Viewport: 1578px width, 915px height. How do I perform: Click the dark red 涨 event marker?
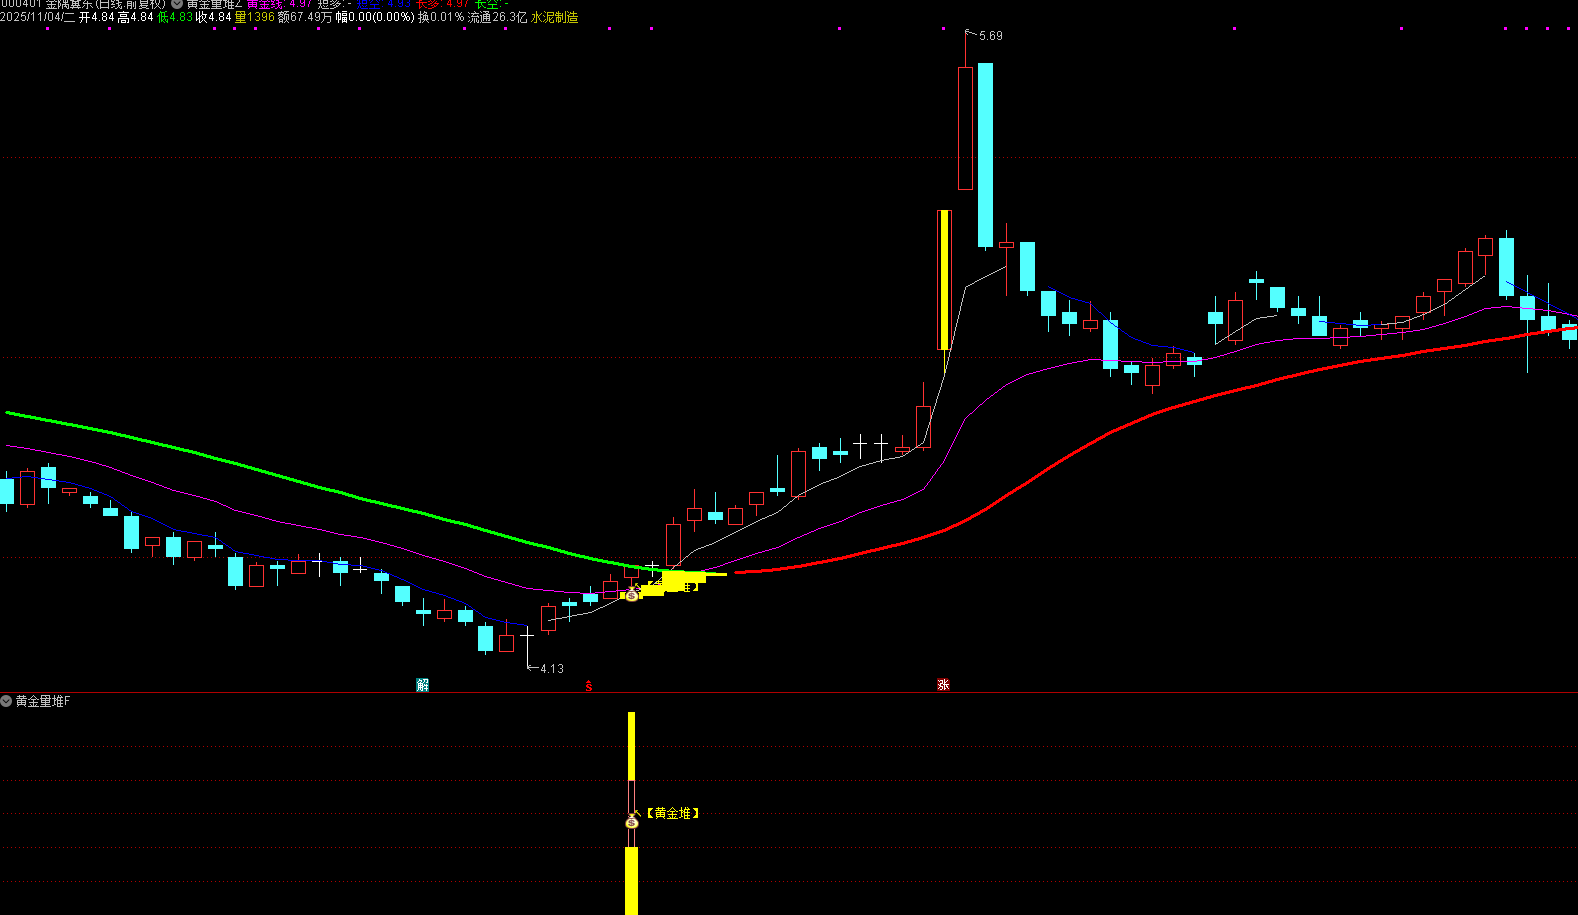point(943,684)
